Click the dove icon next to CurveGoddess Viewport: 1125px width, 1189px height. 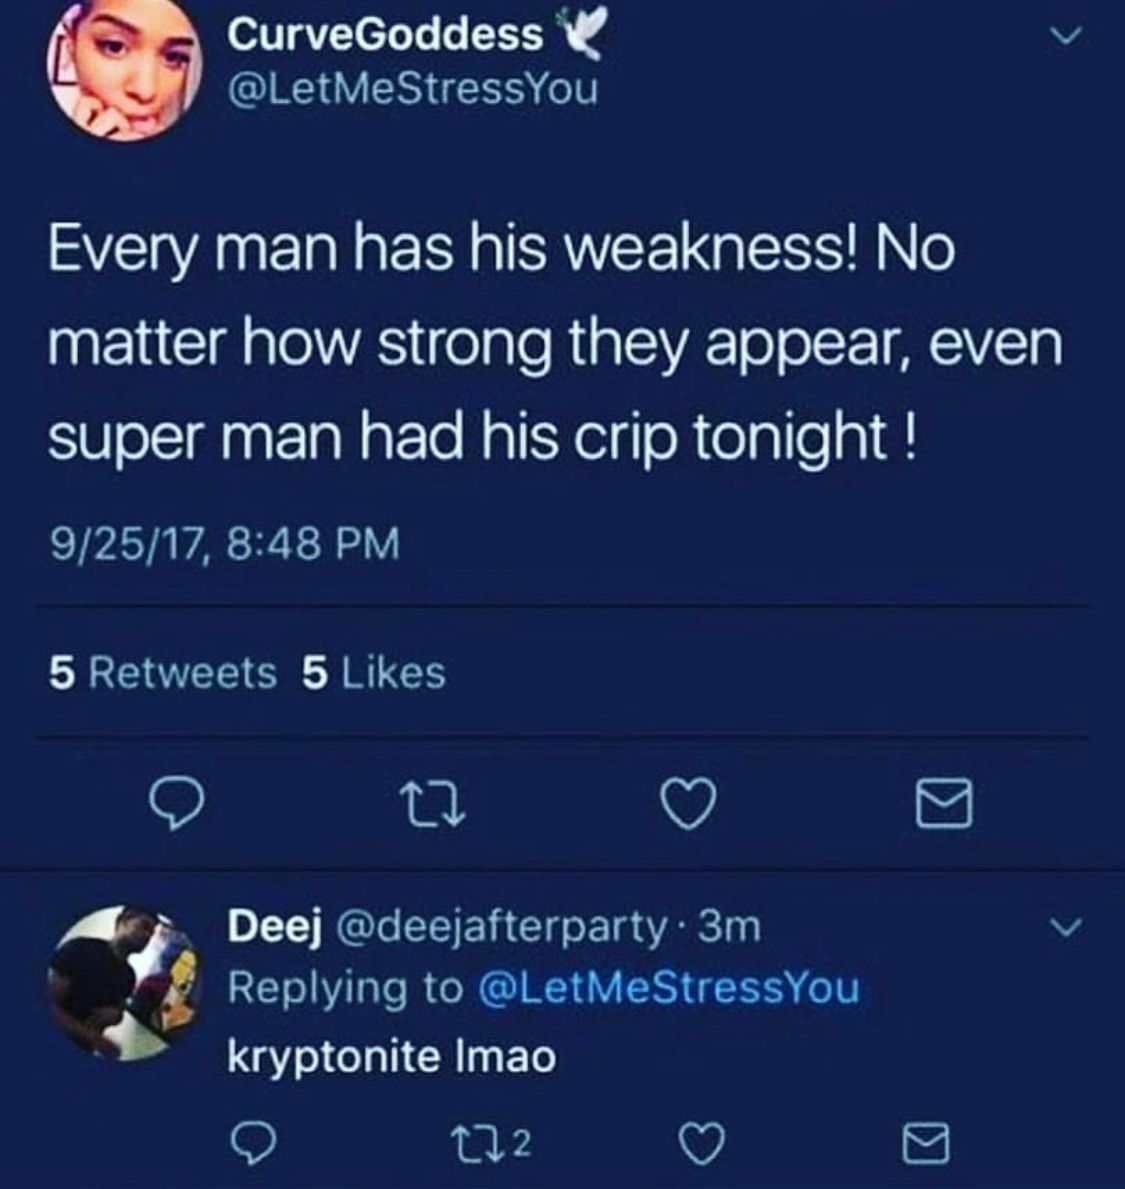[582, 38]
